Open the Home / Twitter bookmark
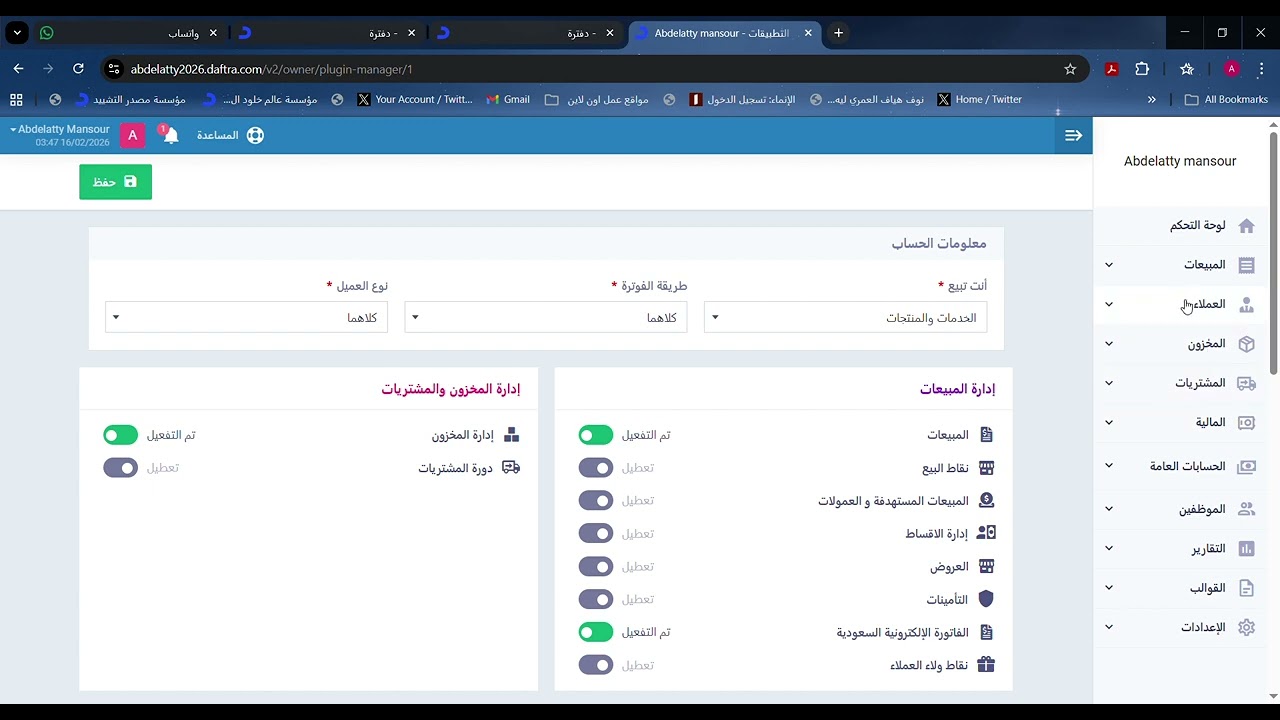This screenshot has height=720, width=1280. [x=979, y=100]
